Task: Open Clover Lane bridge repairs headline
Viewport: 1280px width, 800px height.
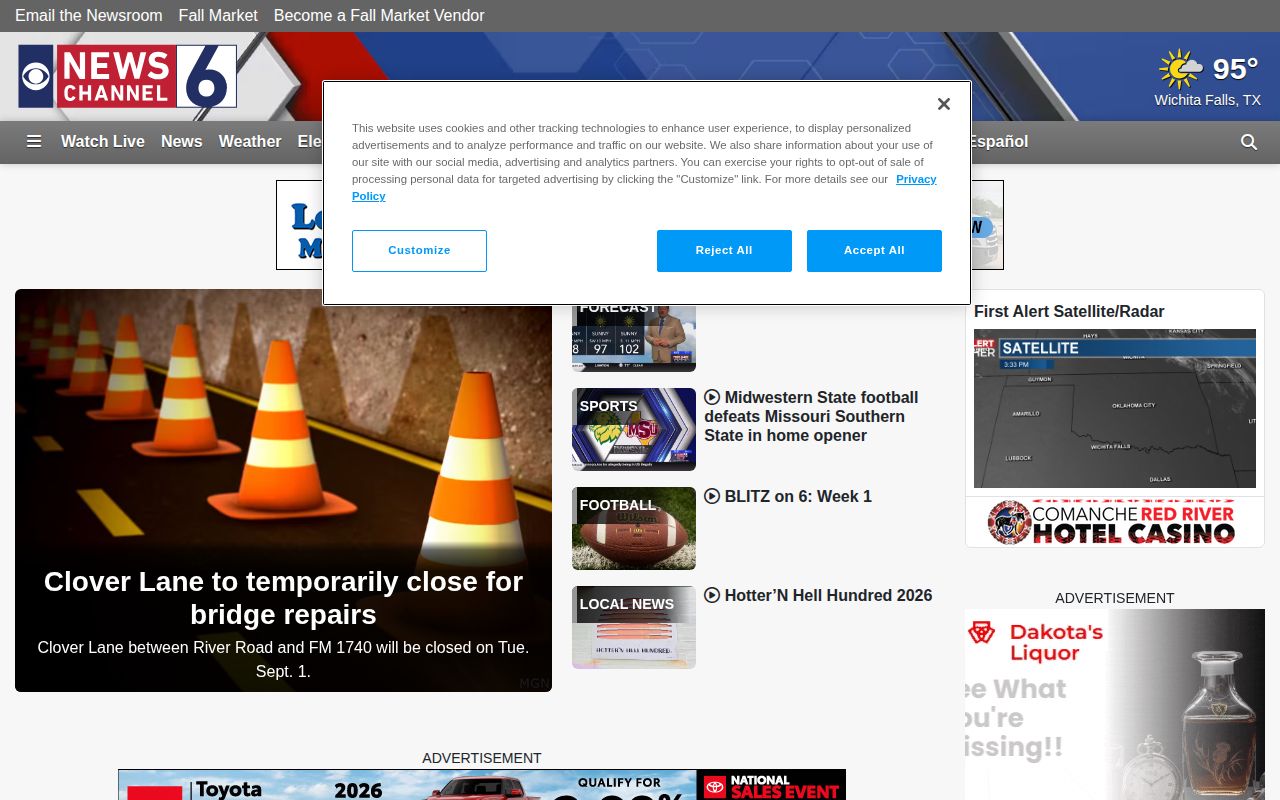Action: pos(283,598)
